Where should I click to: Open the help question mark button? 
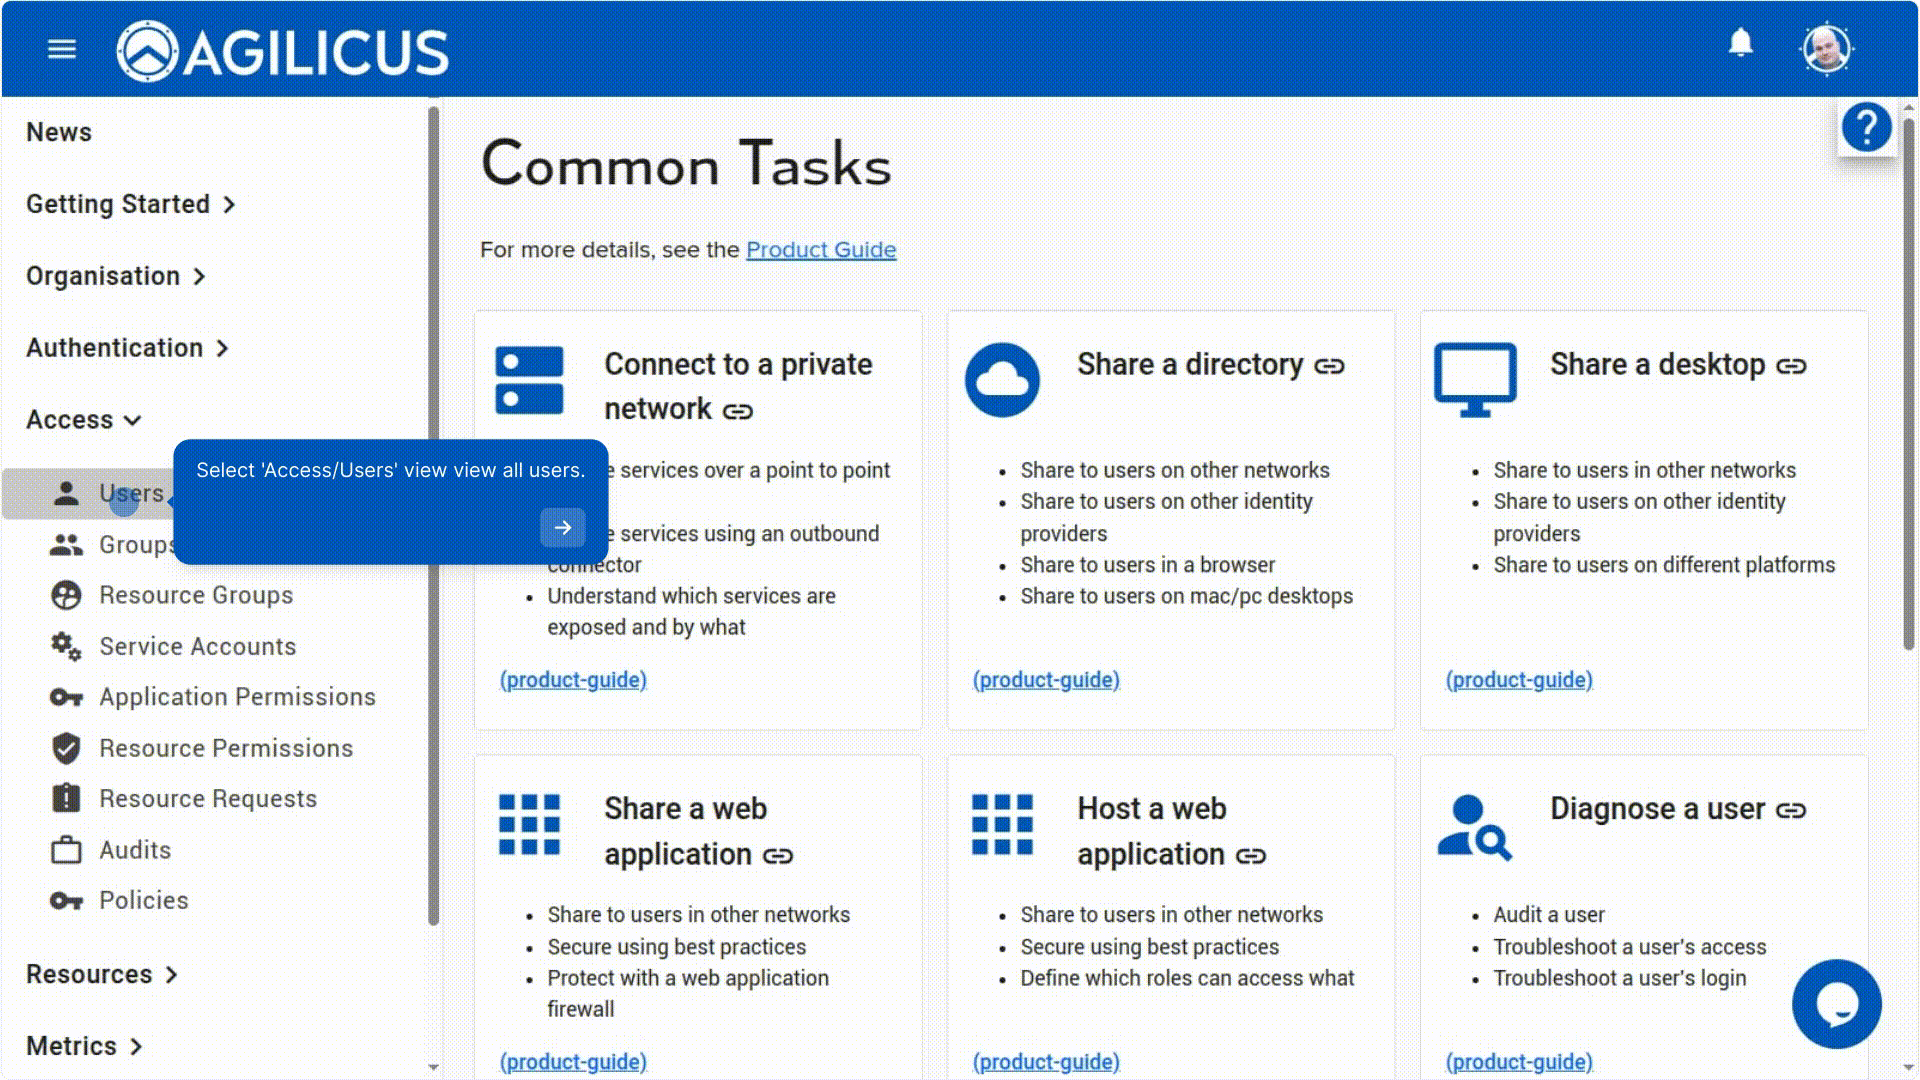1866,128
